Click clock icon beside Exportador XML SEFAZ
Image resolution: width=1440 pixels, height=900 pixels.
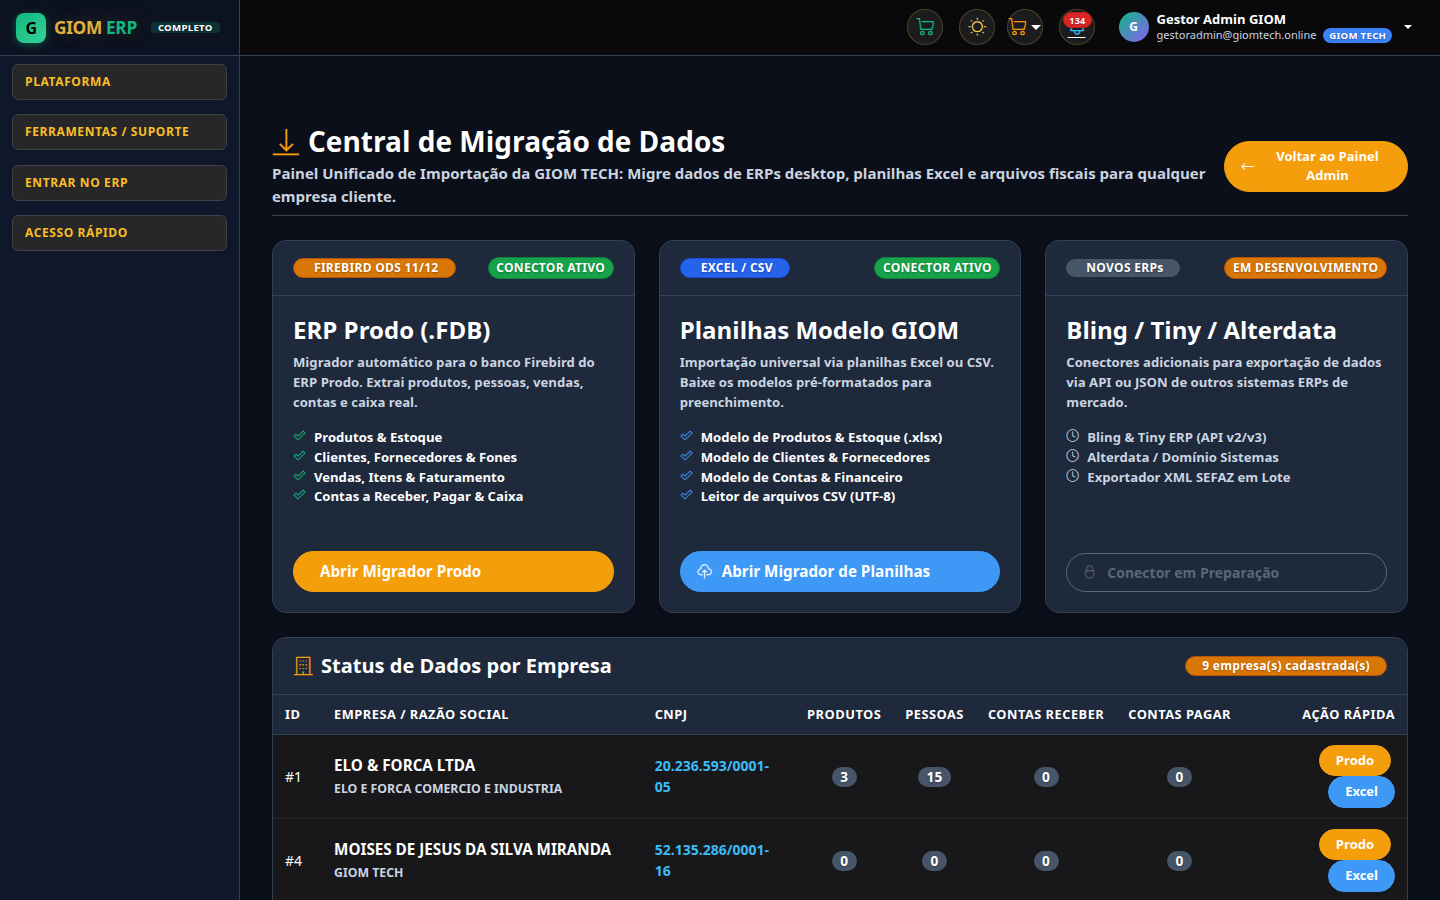[x=1072, y=476]
